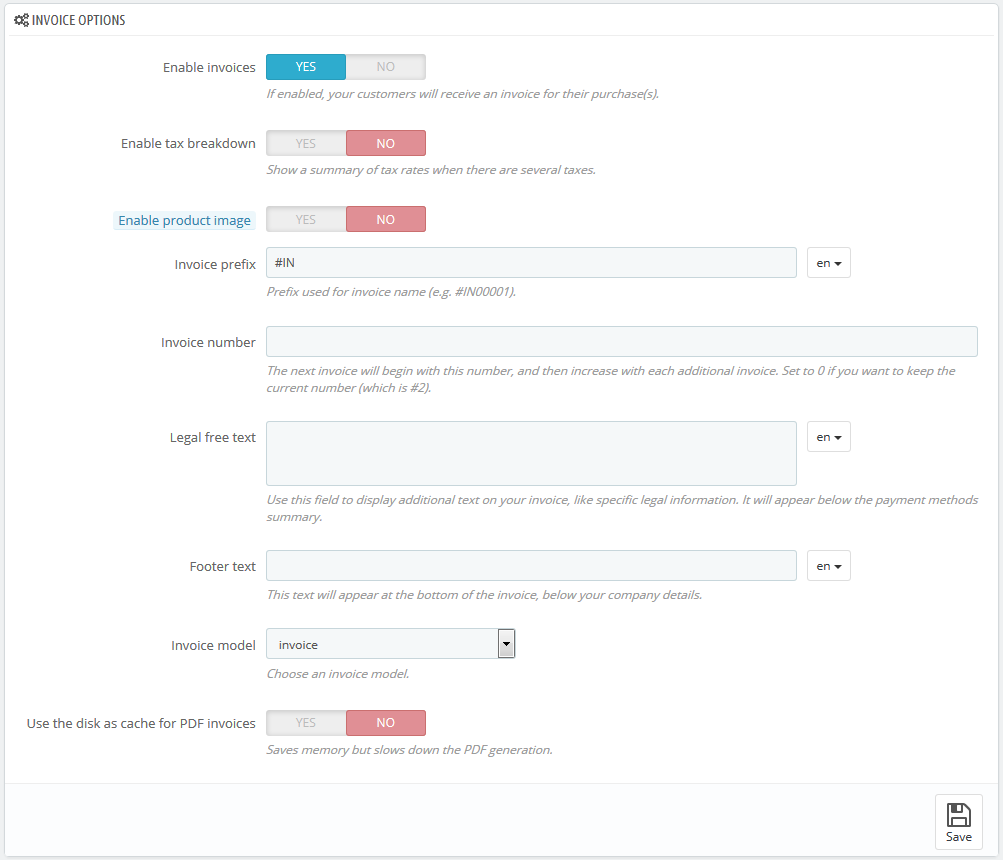This screenshot has height=860, width=1003.
Task: Set Enable invoices to YES
Action: click(x=306, y=67)
